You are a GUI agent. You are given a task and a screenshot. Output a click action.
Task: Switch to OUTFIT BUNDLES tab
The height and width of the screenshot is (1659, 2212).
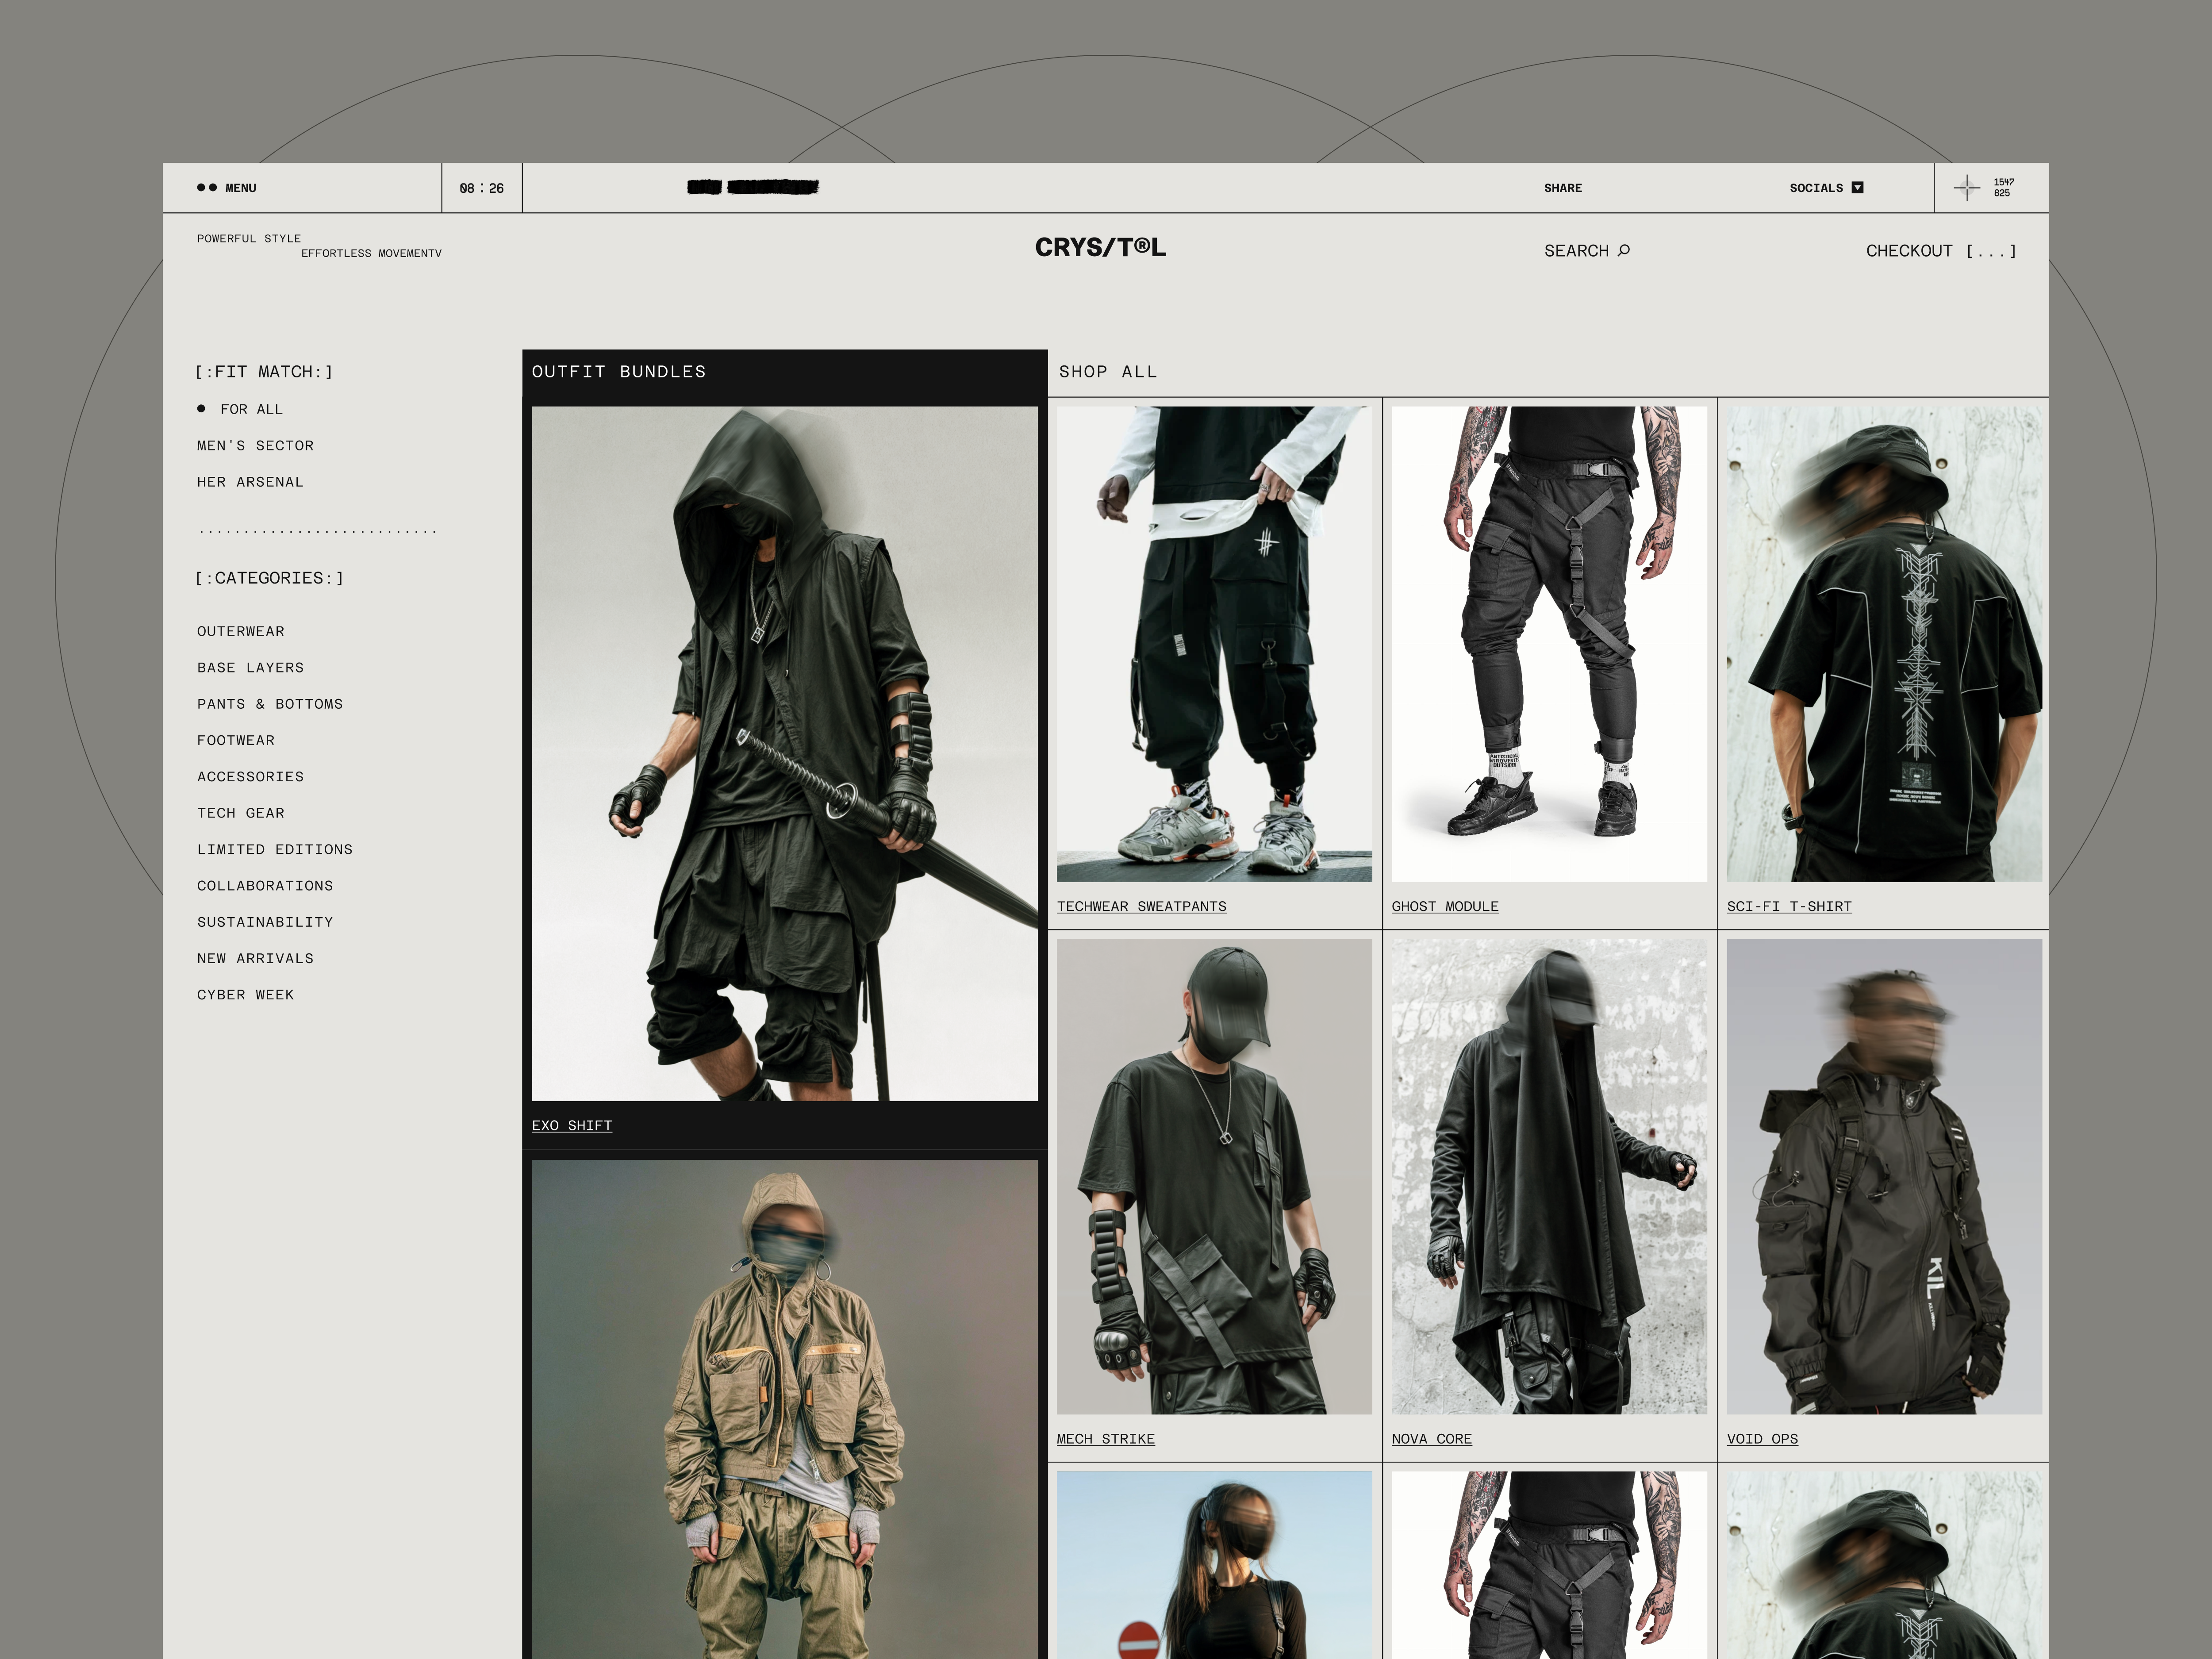pyautogui.click(x=618, y=372)
